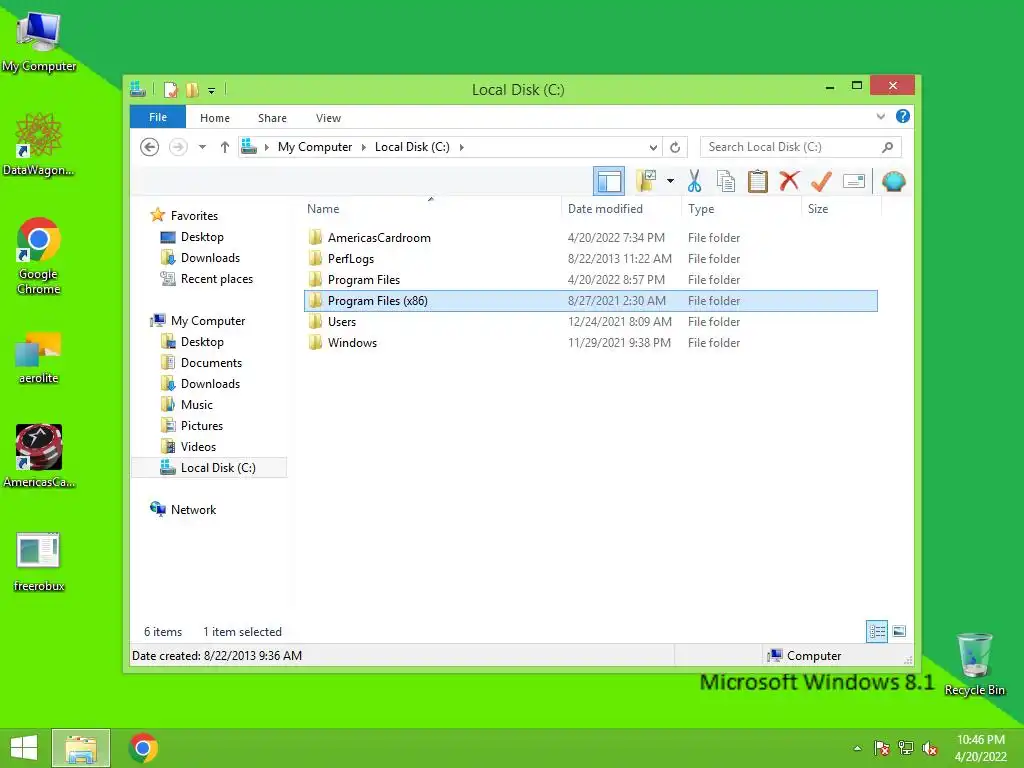The height and width of the screenshot is (768, 1024).
Task: Select the Program Files folder row
Action: pyautogui.click(x=590, y=280)
